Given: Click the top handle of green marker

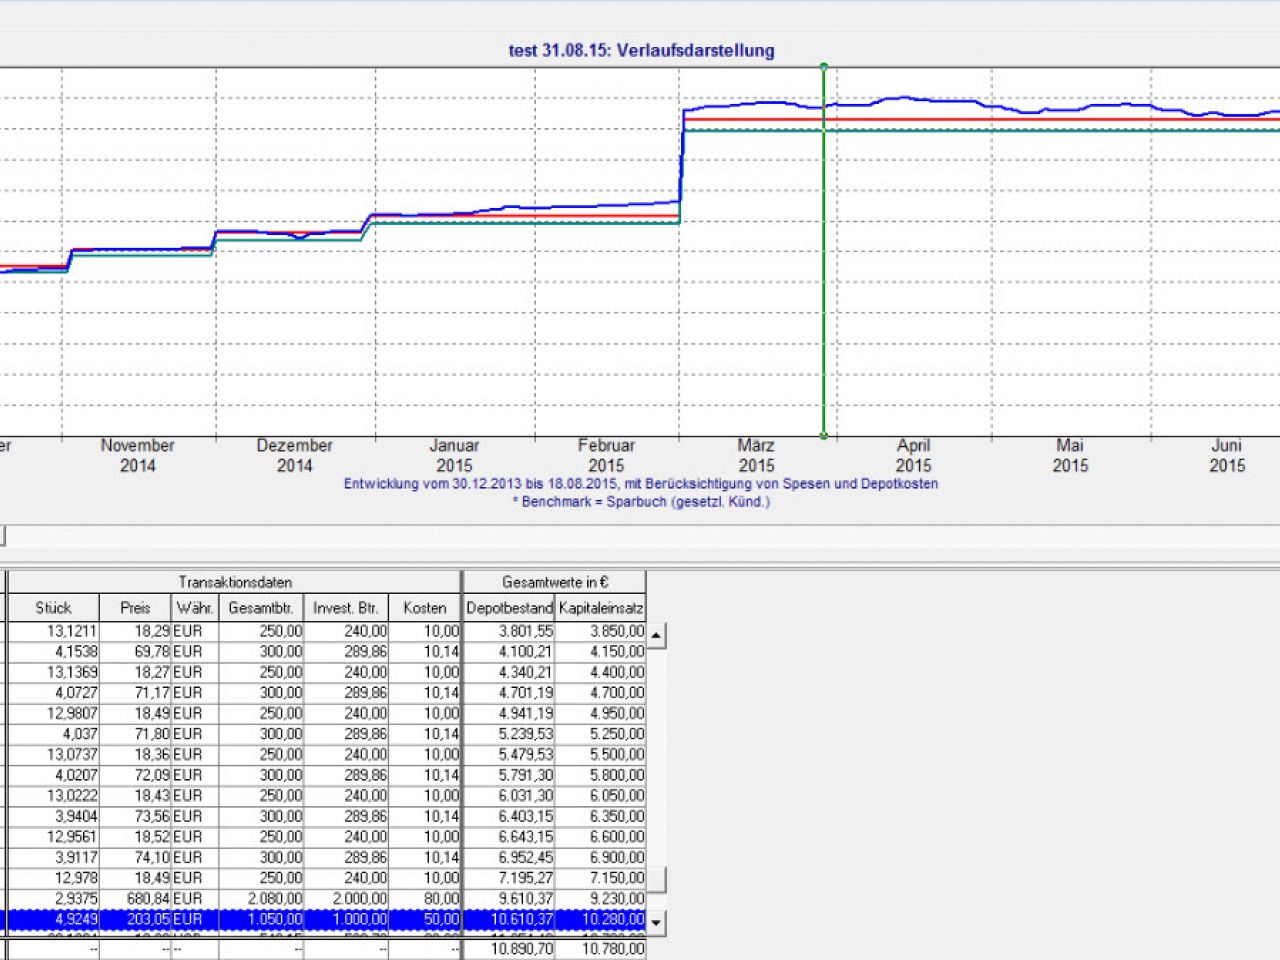Looking at the screenshot, I should tap(824, 67).
